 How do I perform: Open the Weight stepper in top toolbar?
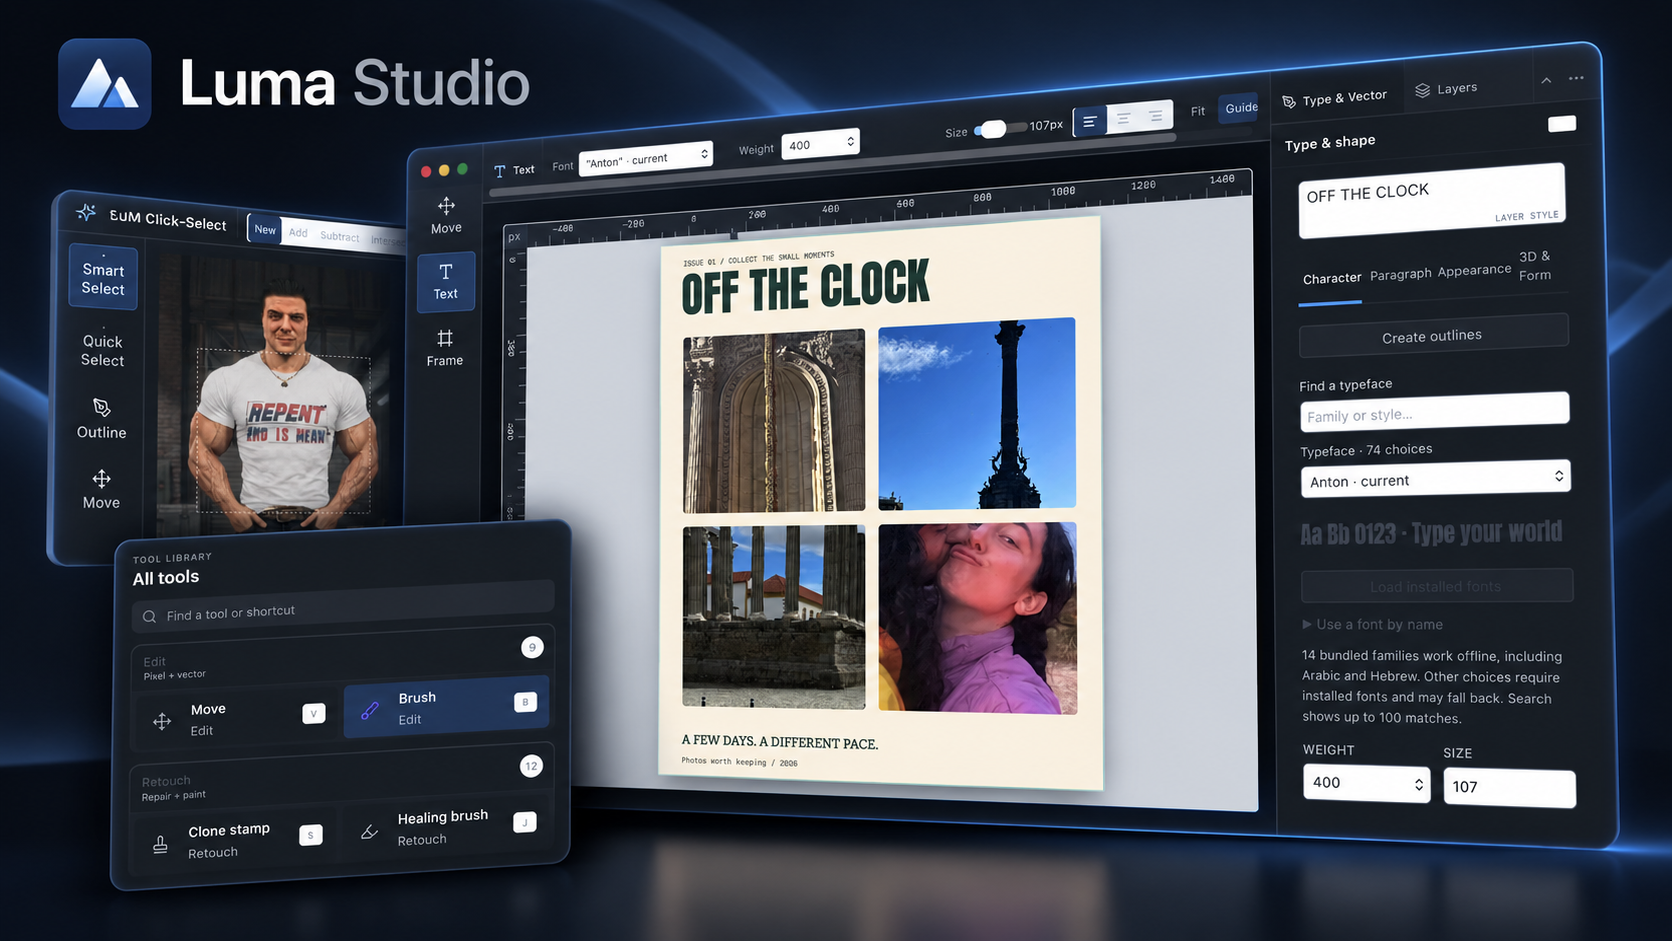tap(820, 144)
